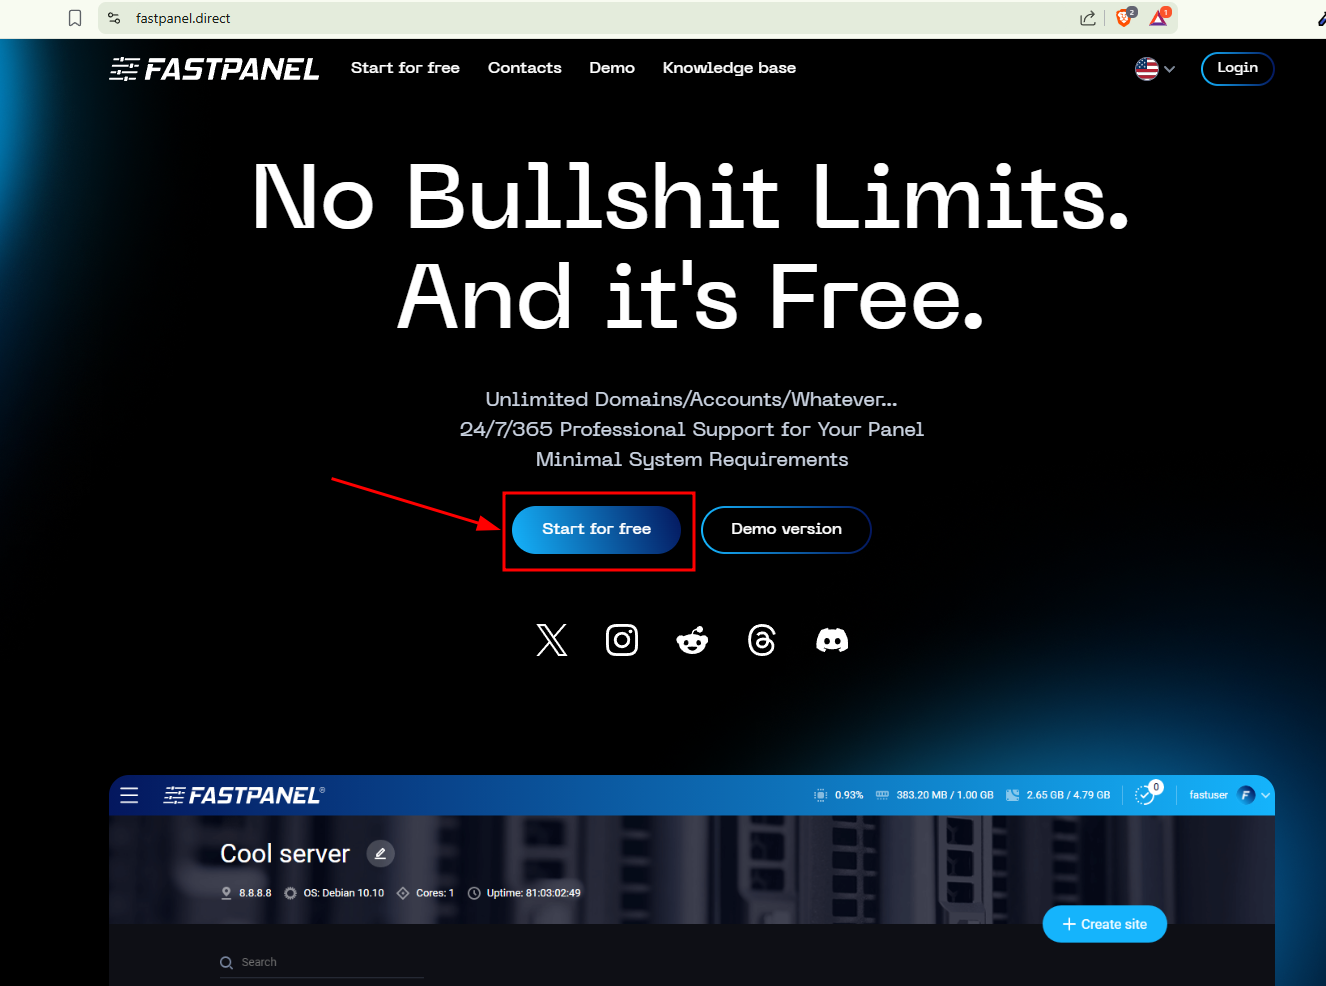Open the Threads social icon
1326x986 pixels.
[x=762, y=640]
